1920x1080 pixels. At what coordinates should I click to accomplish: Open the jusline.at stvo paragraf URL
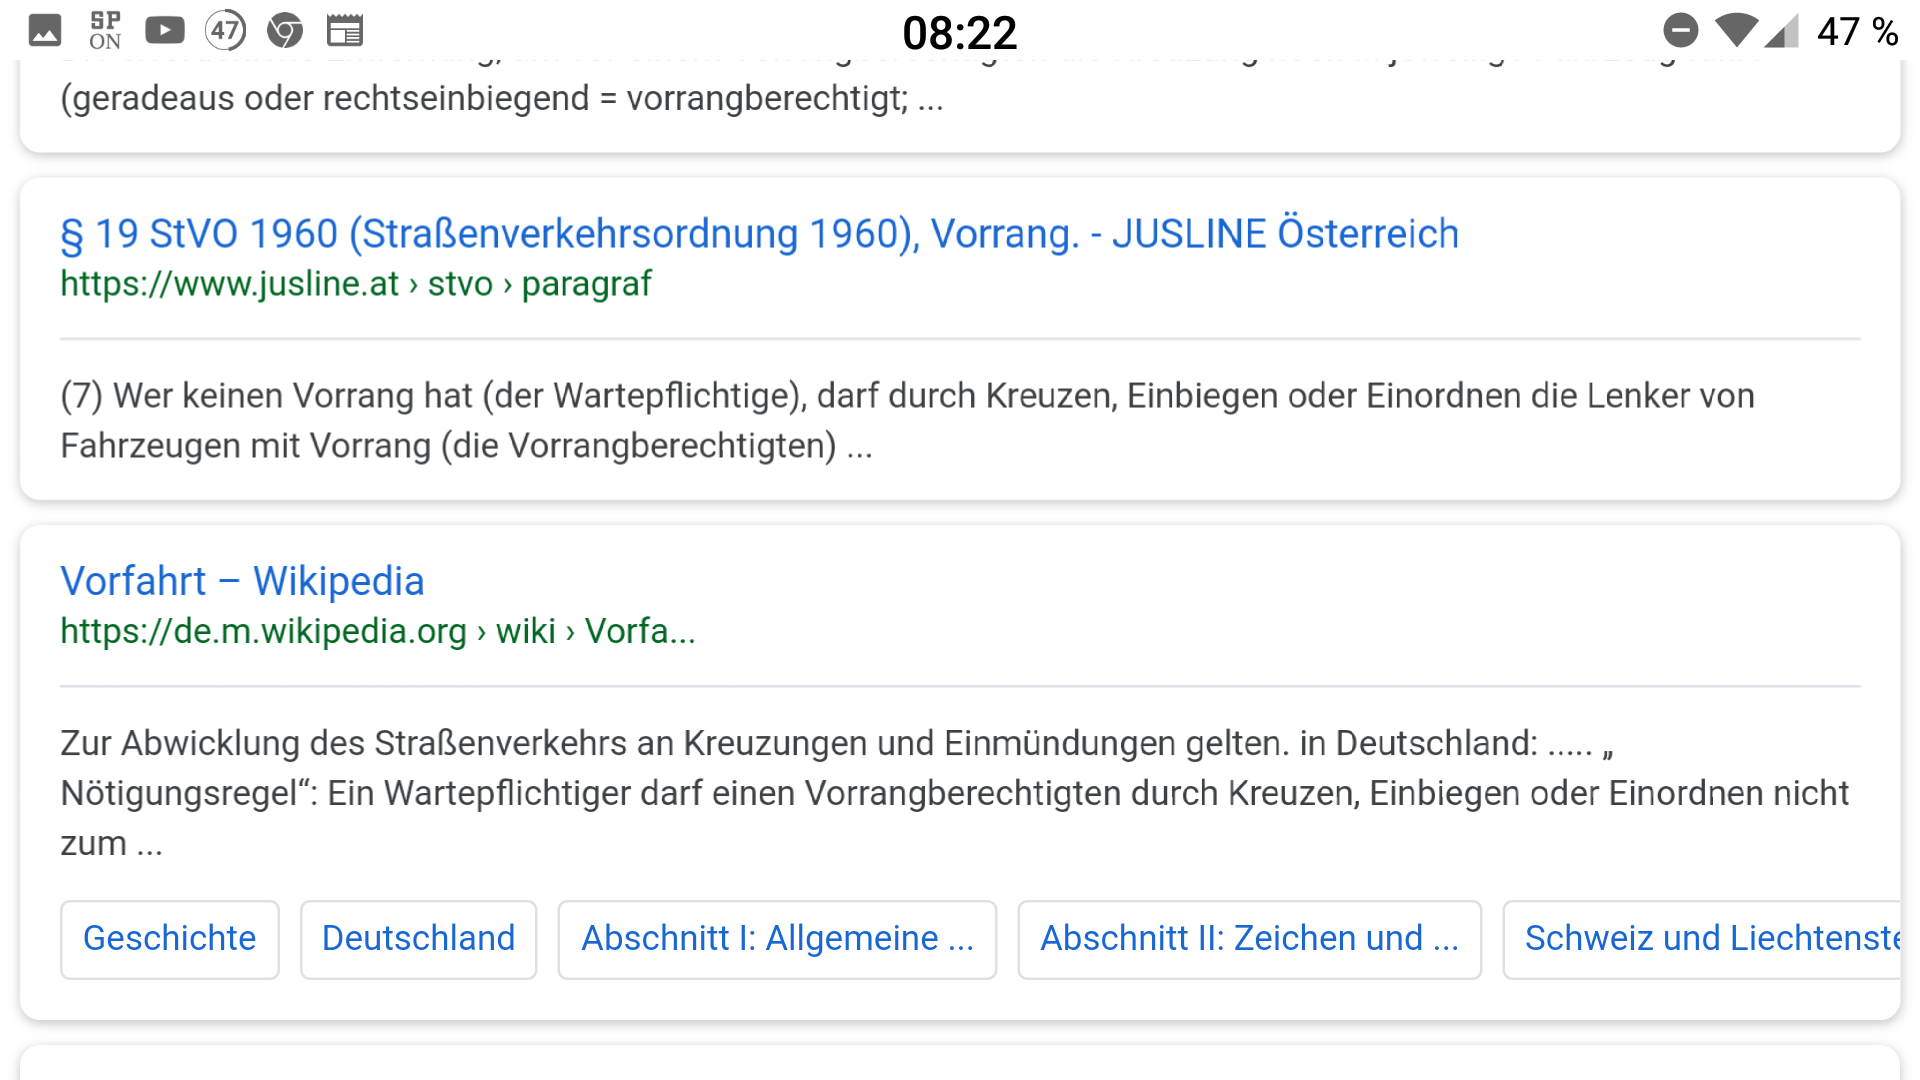tap(355, 284)
